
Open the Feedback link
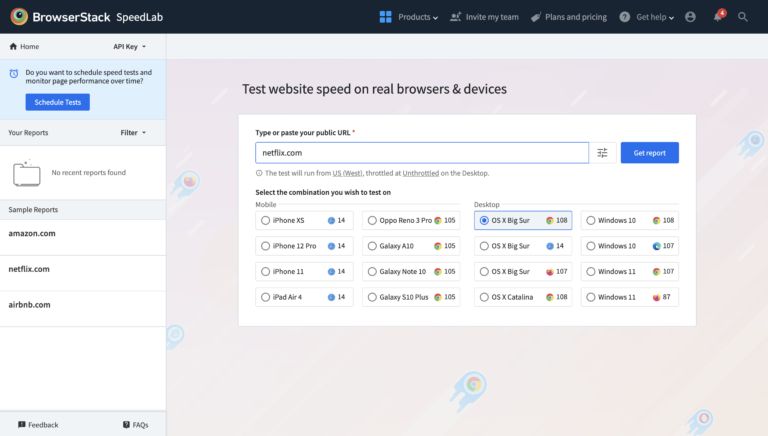38,425
